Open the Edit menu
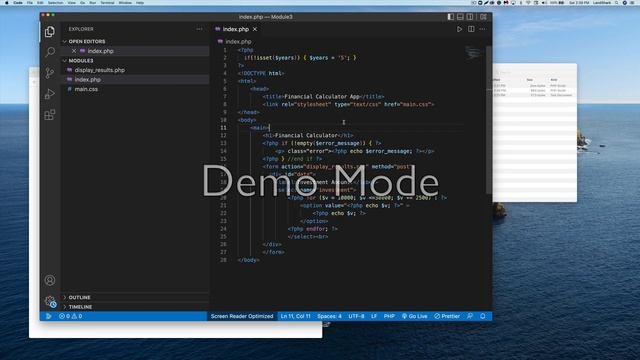The width and height of the screenshot is (640, 360). tap(40, 2)
